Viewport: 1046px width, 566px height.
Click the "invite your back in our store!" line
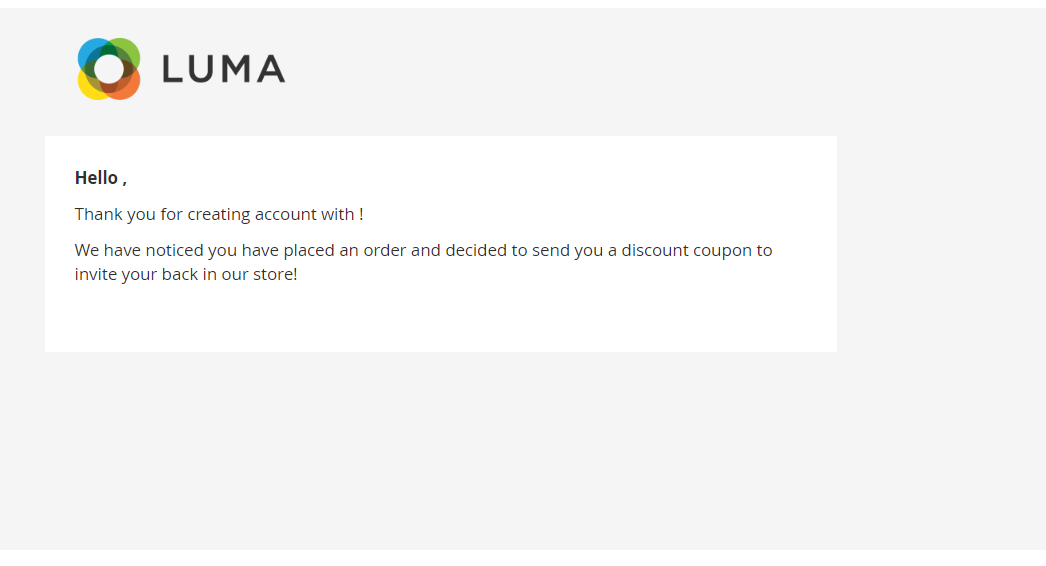[186, 274]
